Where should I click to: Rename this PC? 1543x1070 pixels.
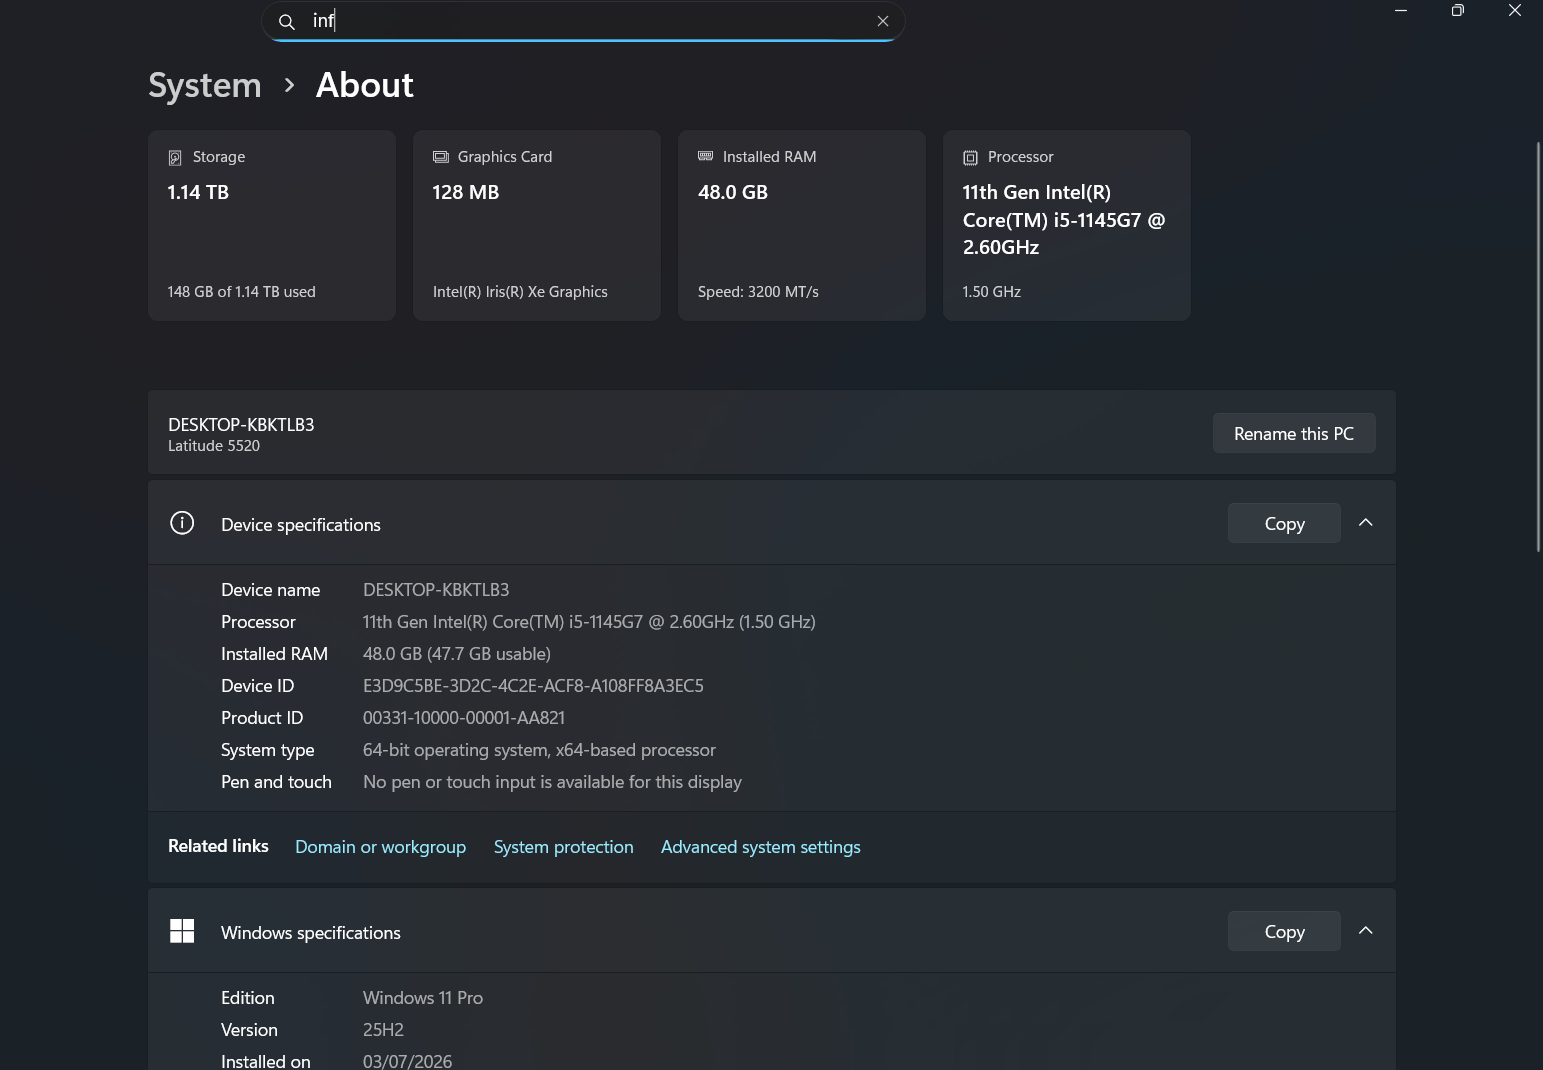(x=1294, y=433)
